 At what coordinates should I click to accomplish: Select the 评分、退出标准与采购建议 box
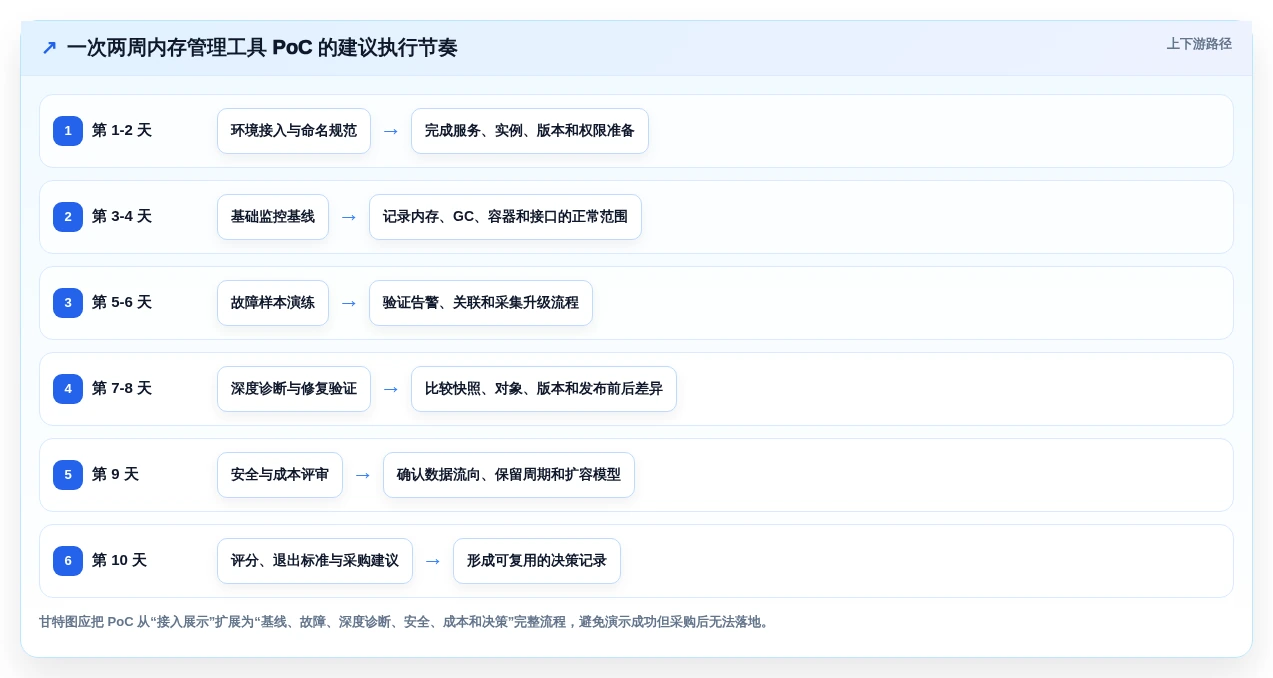[x=315, y=561]
